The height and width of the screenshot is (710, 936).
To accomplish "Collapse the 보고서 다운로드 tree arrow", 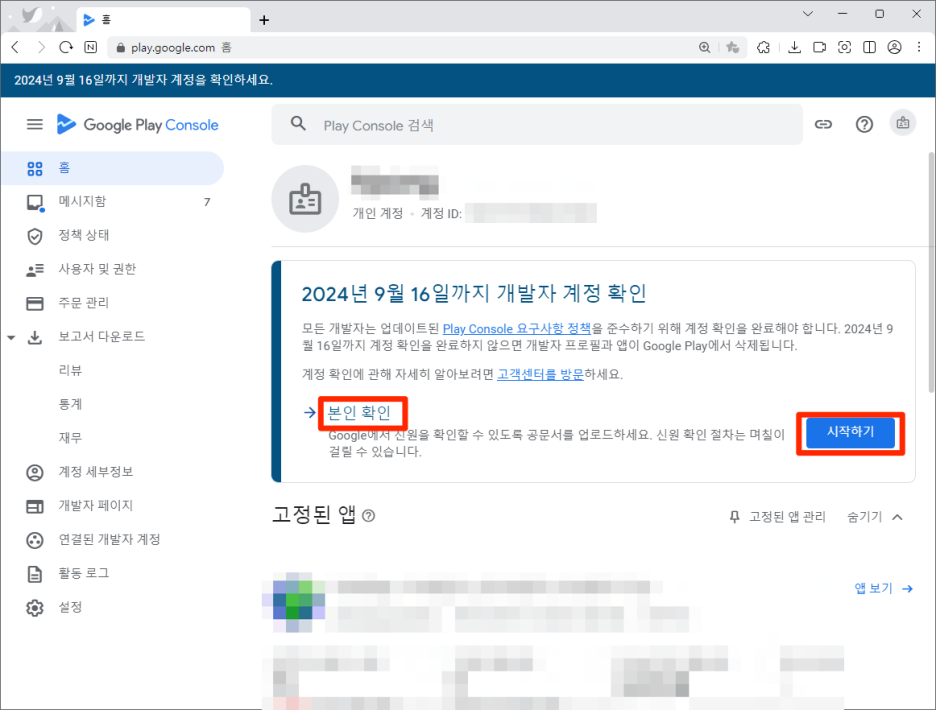I will coord(11,337).
